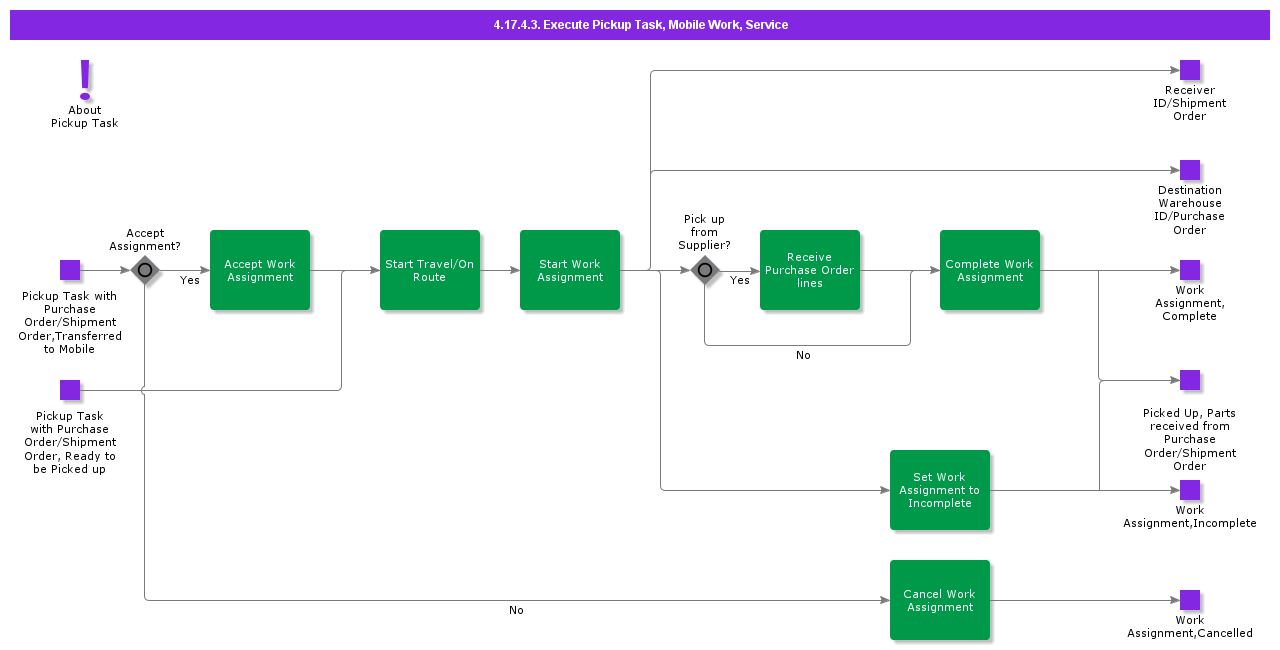Click the 'Destination Warehouse ID/Purchase Order' label

coord(1190,210)
